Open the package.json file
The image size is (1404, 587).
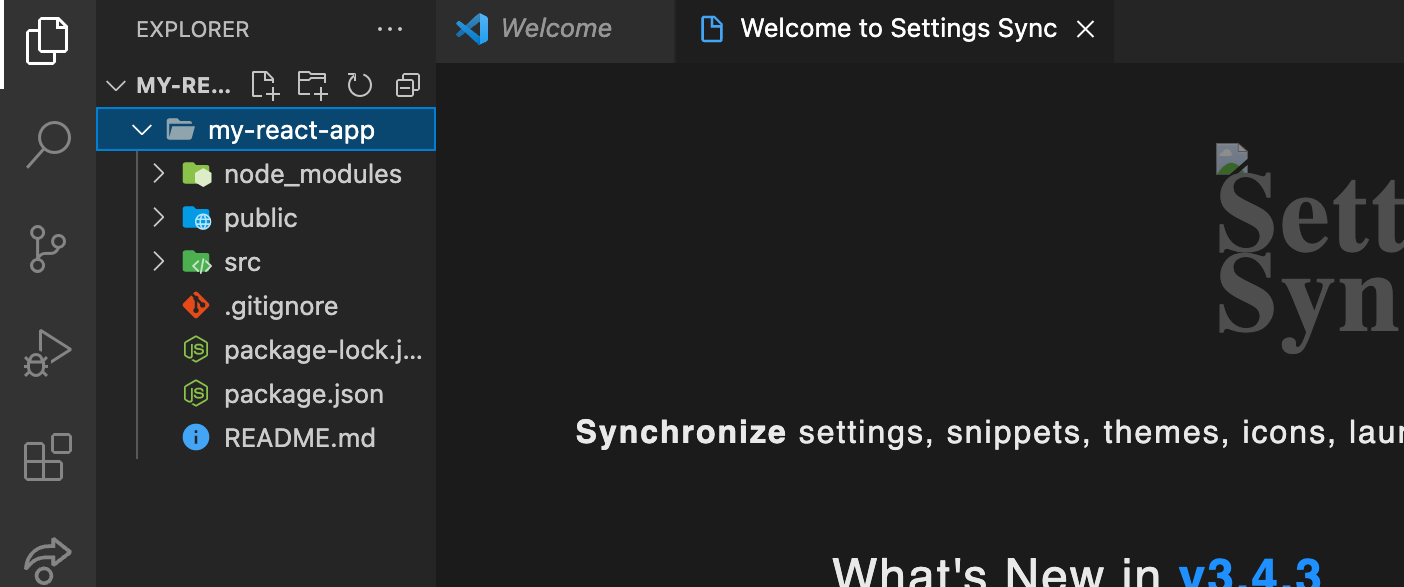click(x=266, y=394)
